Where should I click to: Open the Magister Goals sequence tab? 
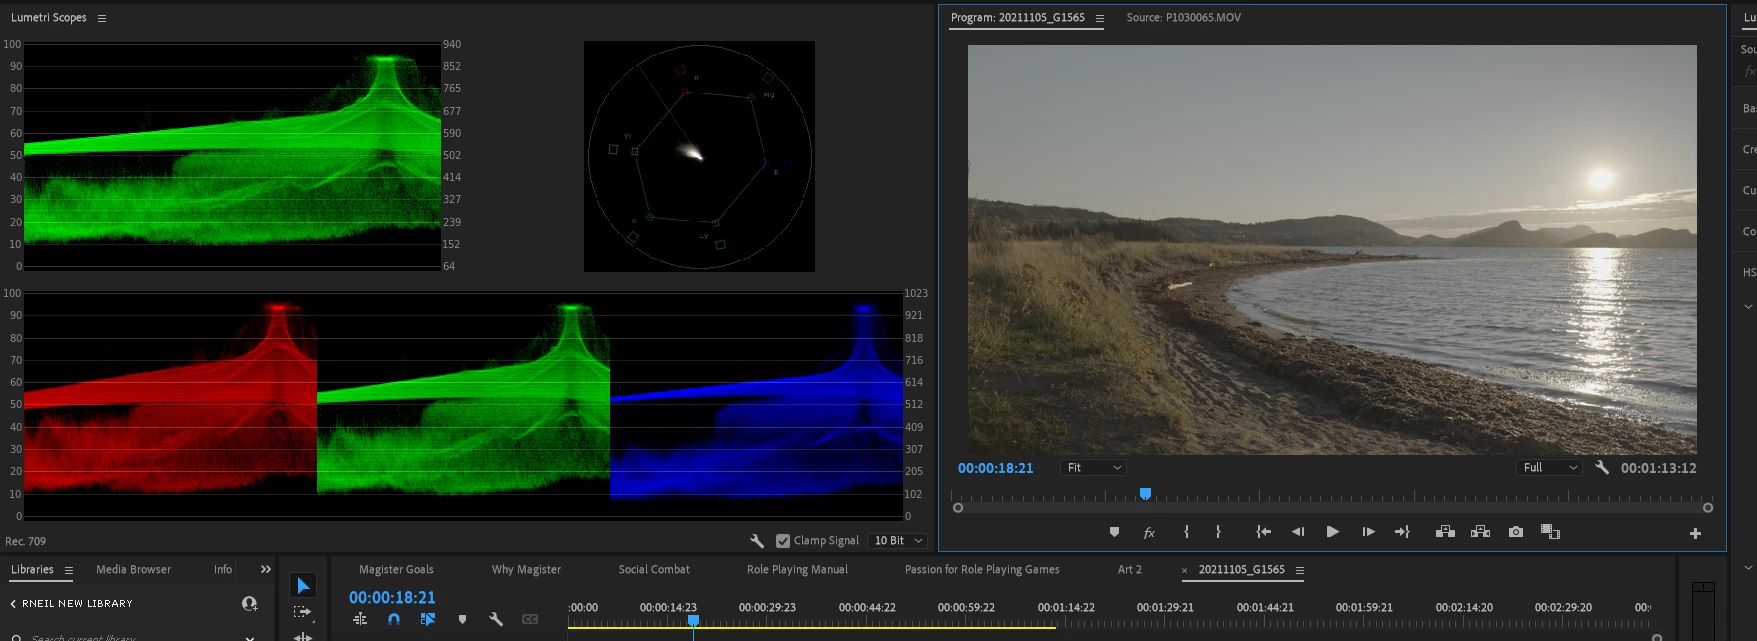(x=396, y=570)
